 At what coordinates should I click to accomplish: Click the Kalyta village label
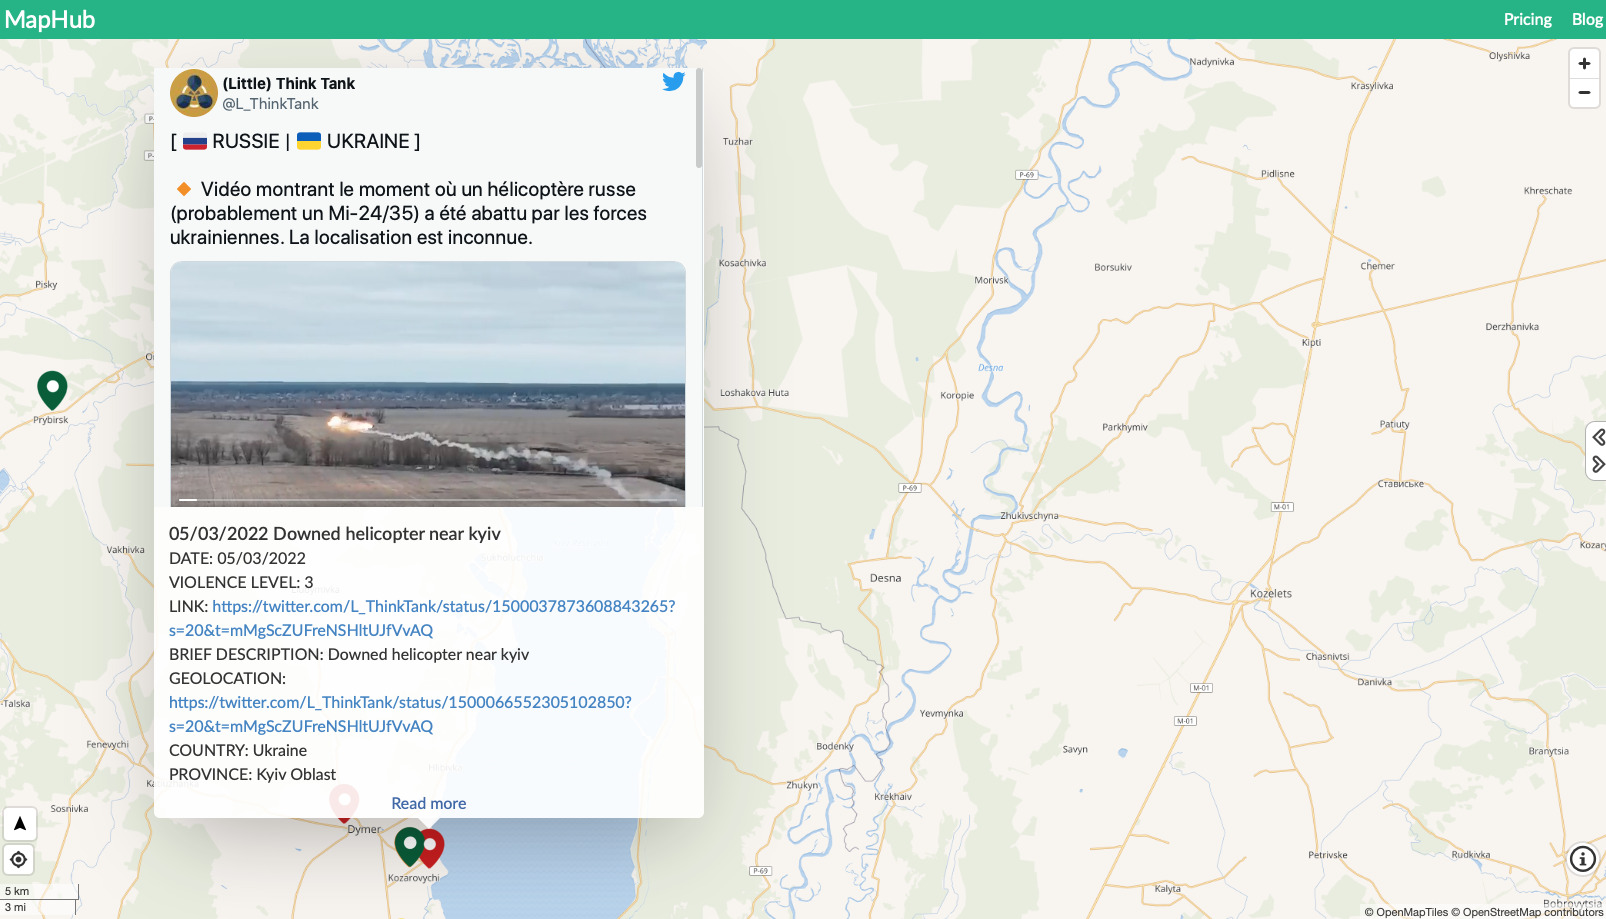[x=1168, y=889]
